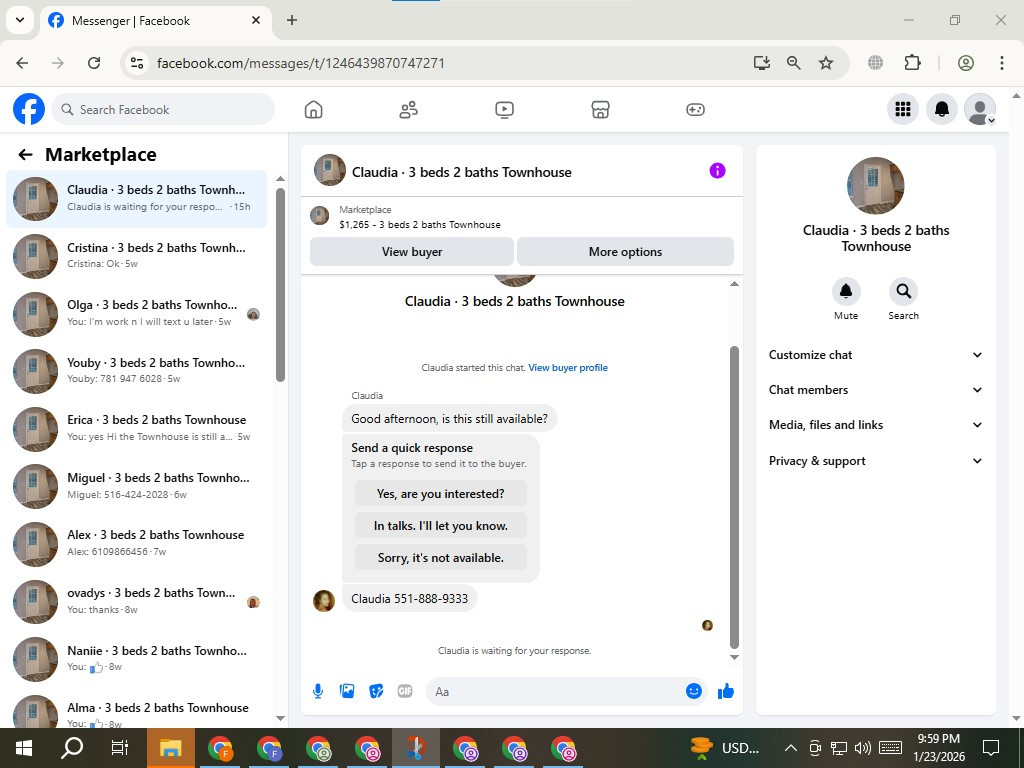Open the notifications bell in header
Image resolution: width=1024 pixels, height=768 pixels.
point(942,109)
